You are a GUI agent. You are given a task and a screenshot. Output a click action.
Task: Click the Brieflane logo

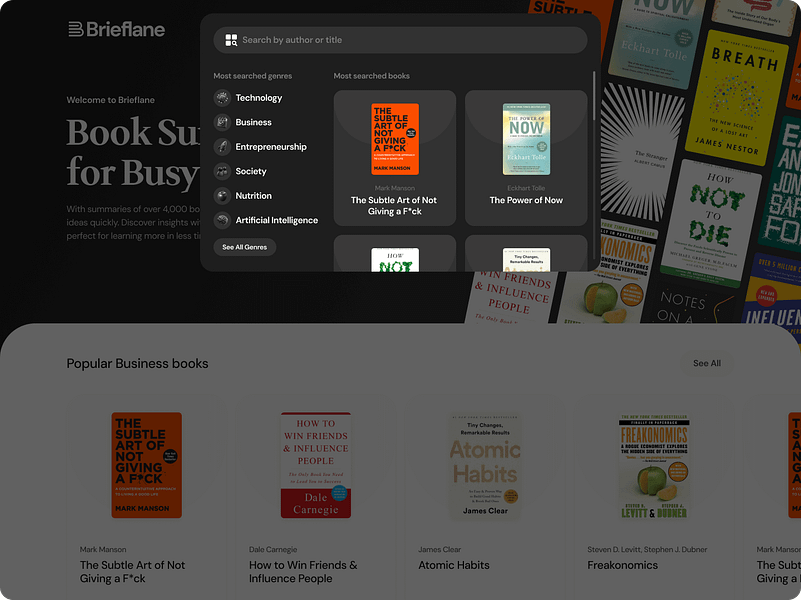(116, 29)
